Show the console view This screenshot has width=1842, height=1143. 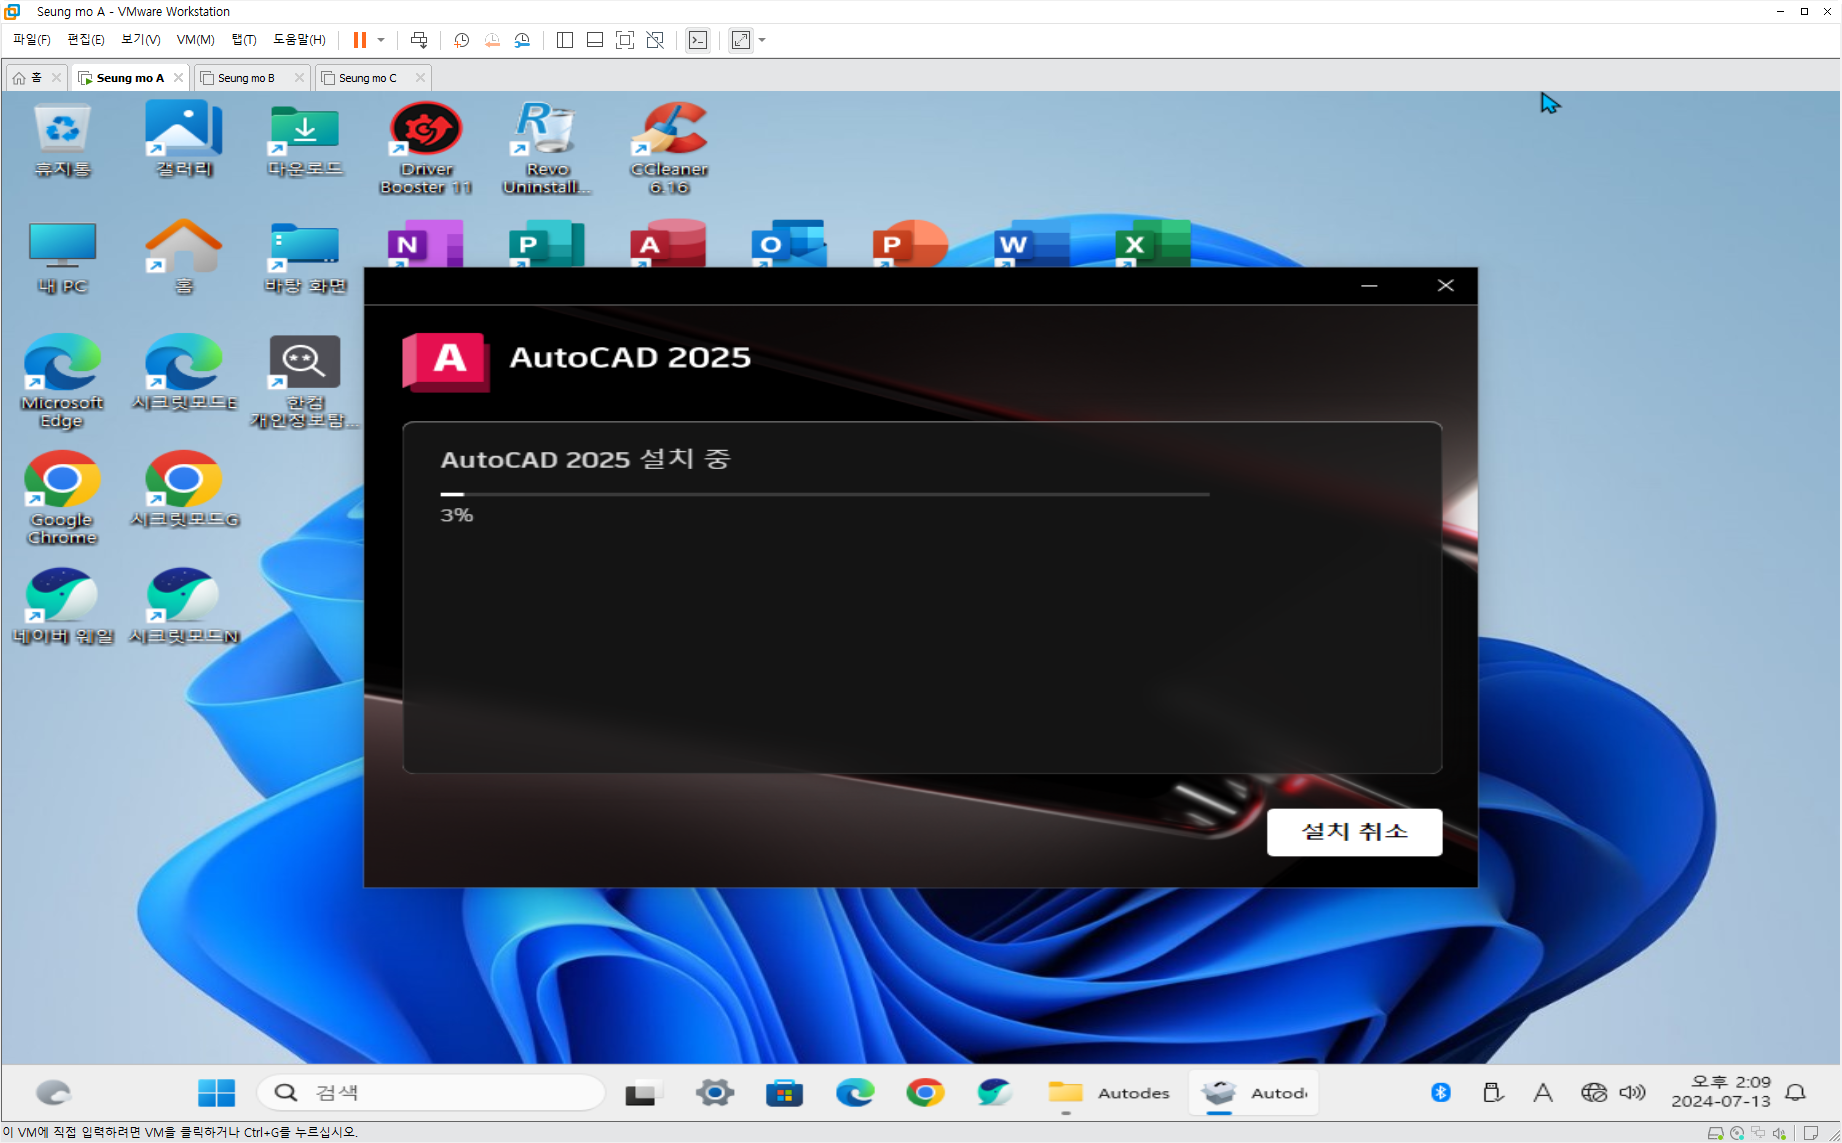point(698,40)
